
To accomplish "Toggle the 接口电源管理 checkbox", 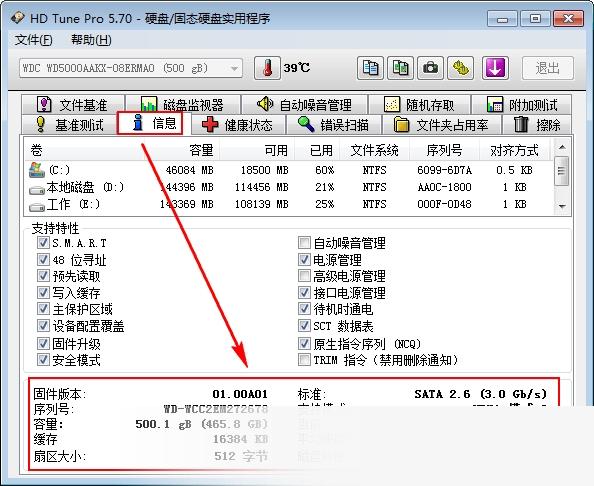I will click(304, 292).
